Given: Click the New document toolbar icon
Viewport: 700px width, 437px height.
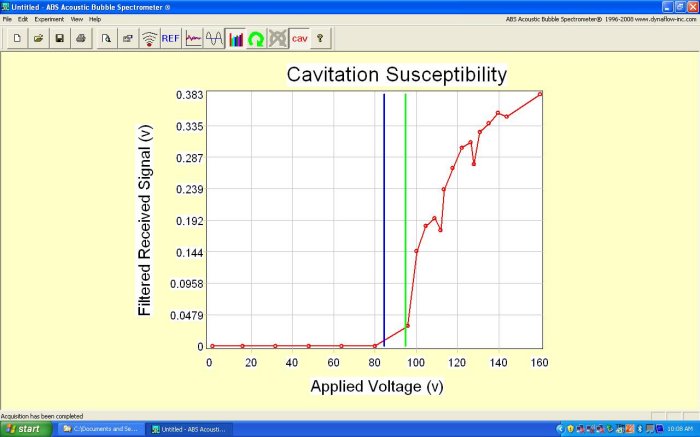Looking at the screenshot, I should coord(17,39).
